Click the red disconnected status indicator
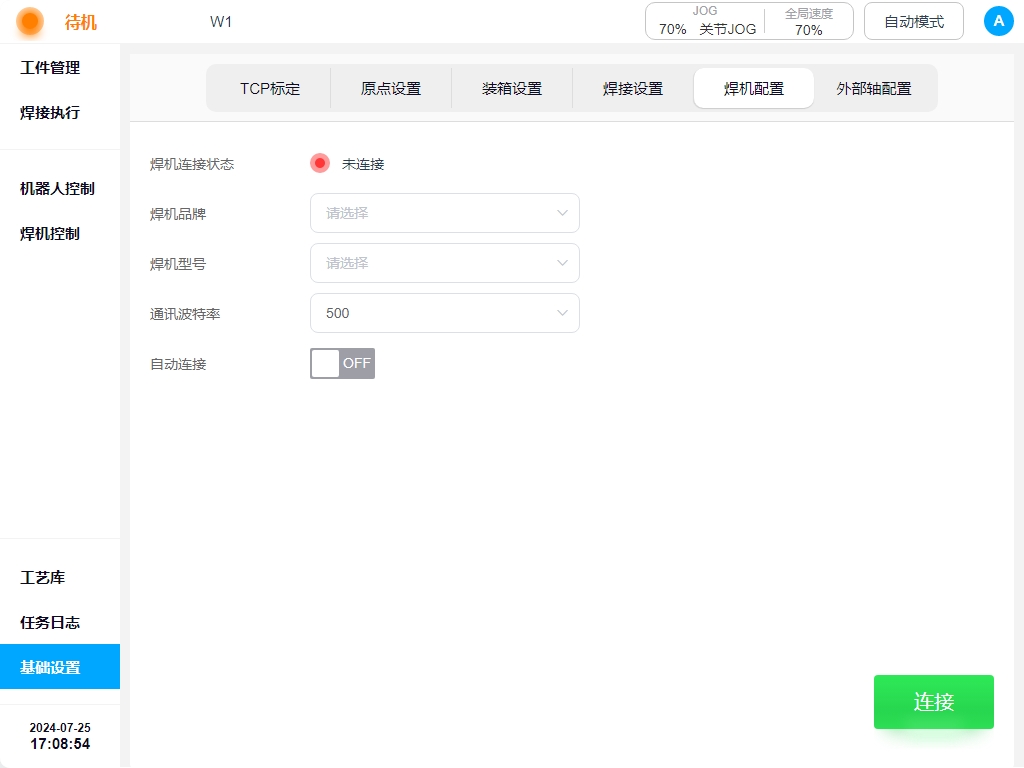Viewport: 1024px width, 768px height. coord(319,163)
